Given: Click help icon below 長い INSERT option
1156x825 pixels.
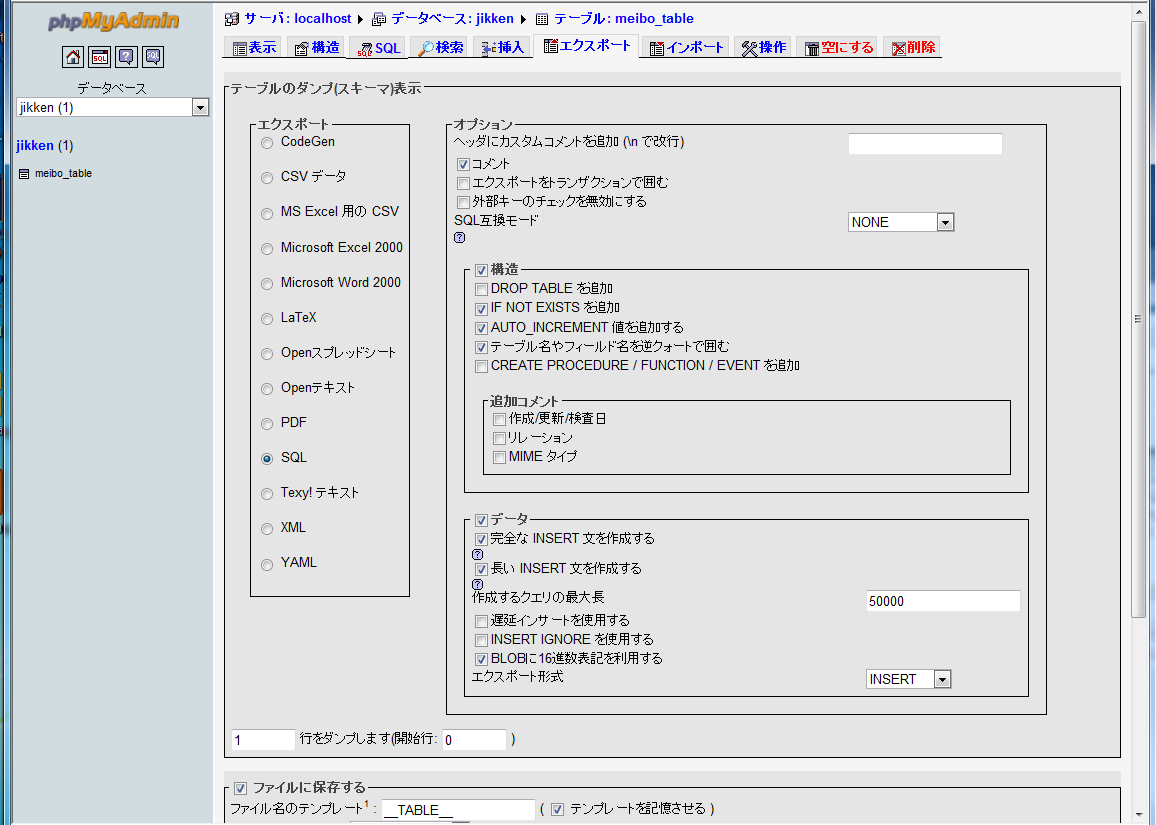Looking at the screenshot, I should pos(477,584).
